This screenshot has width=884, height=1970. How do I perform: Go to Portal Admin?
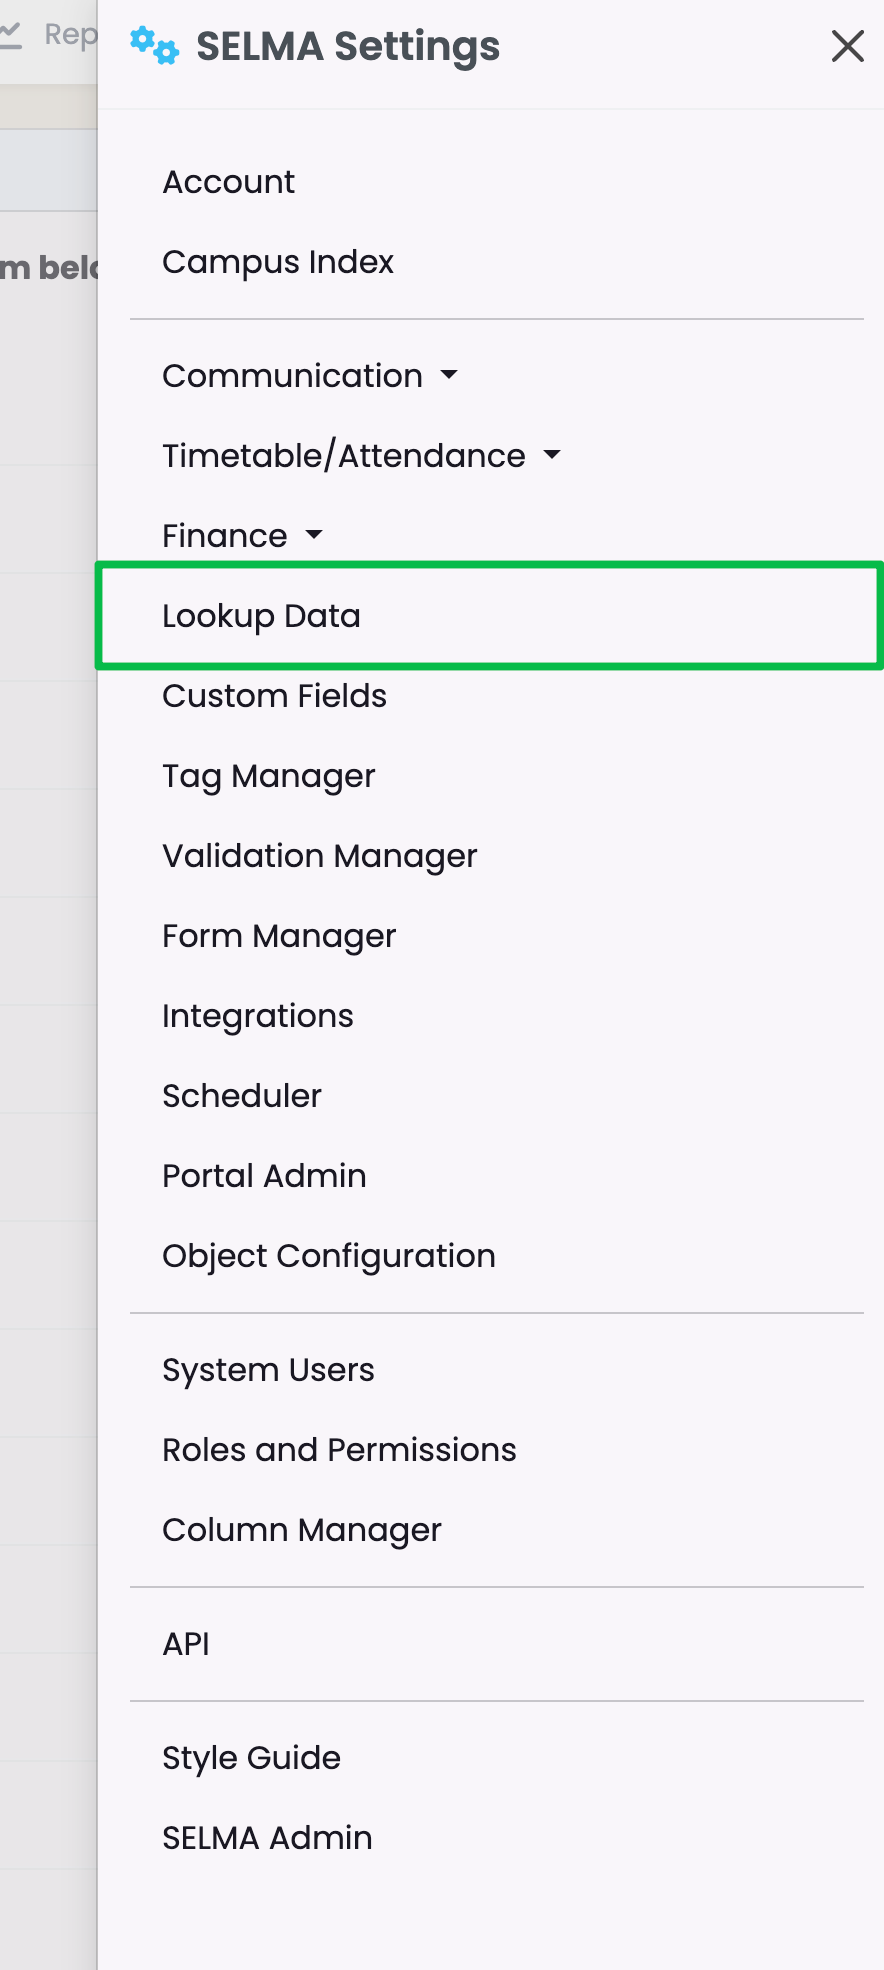pos(264,1176)
